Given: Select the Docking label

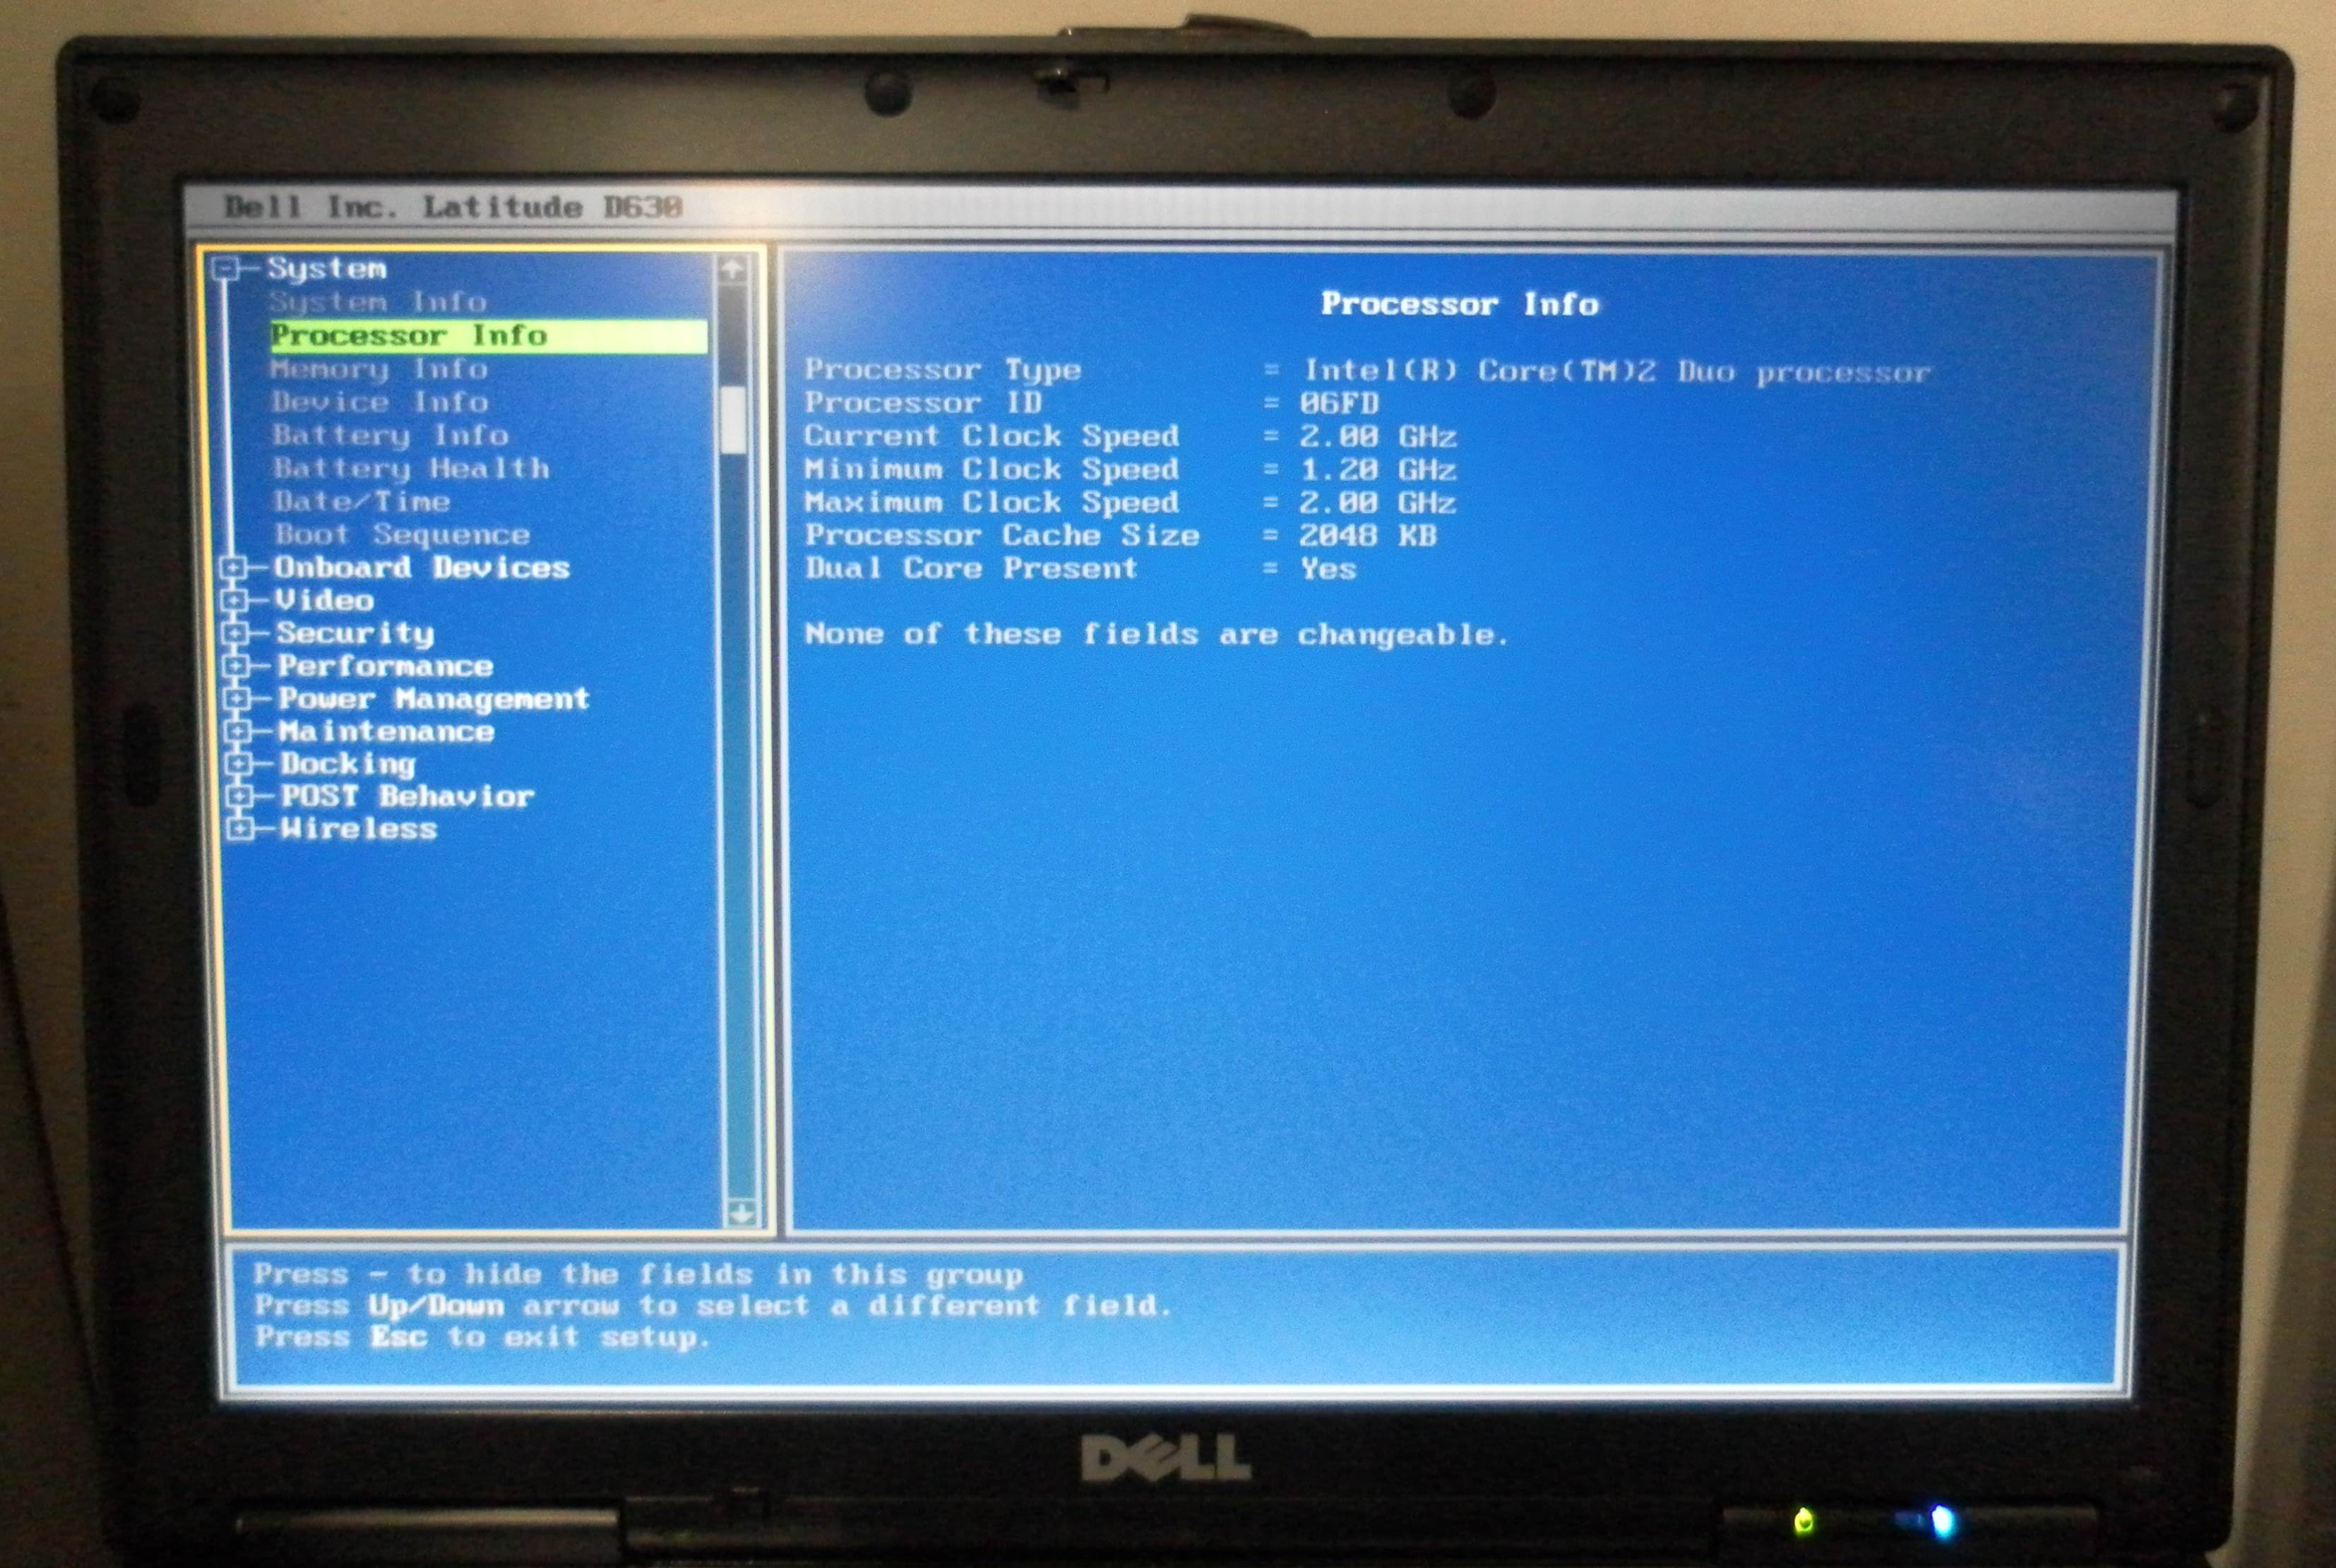Looking at the screenshot, I should 348,765.
